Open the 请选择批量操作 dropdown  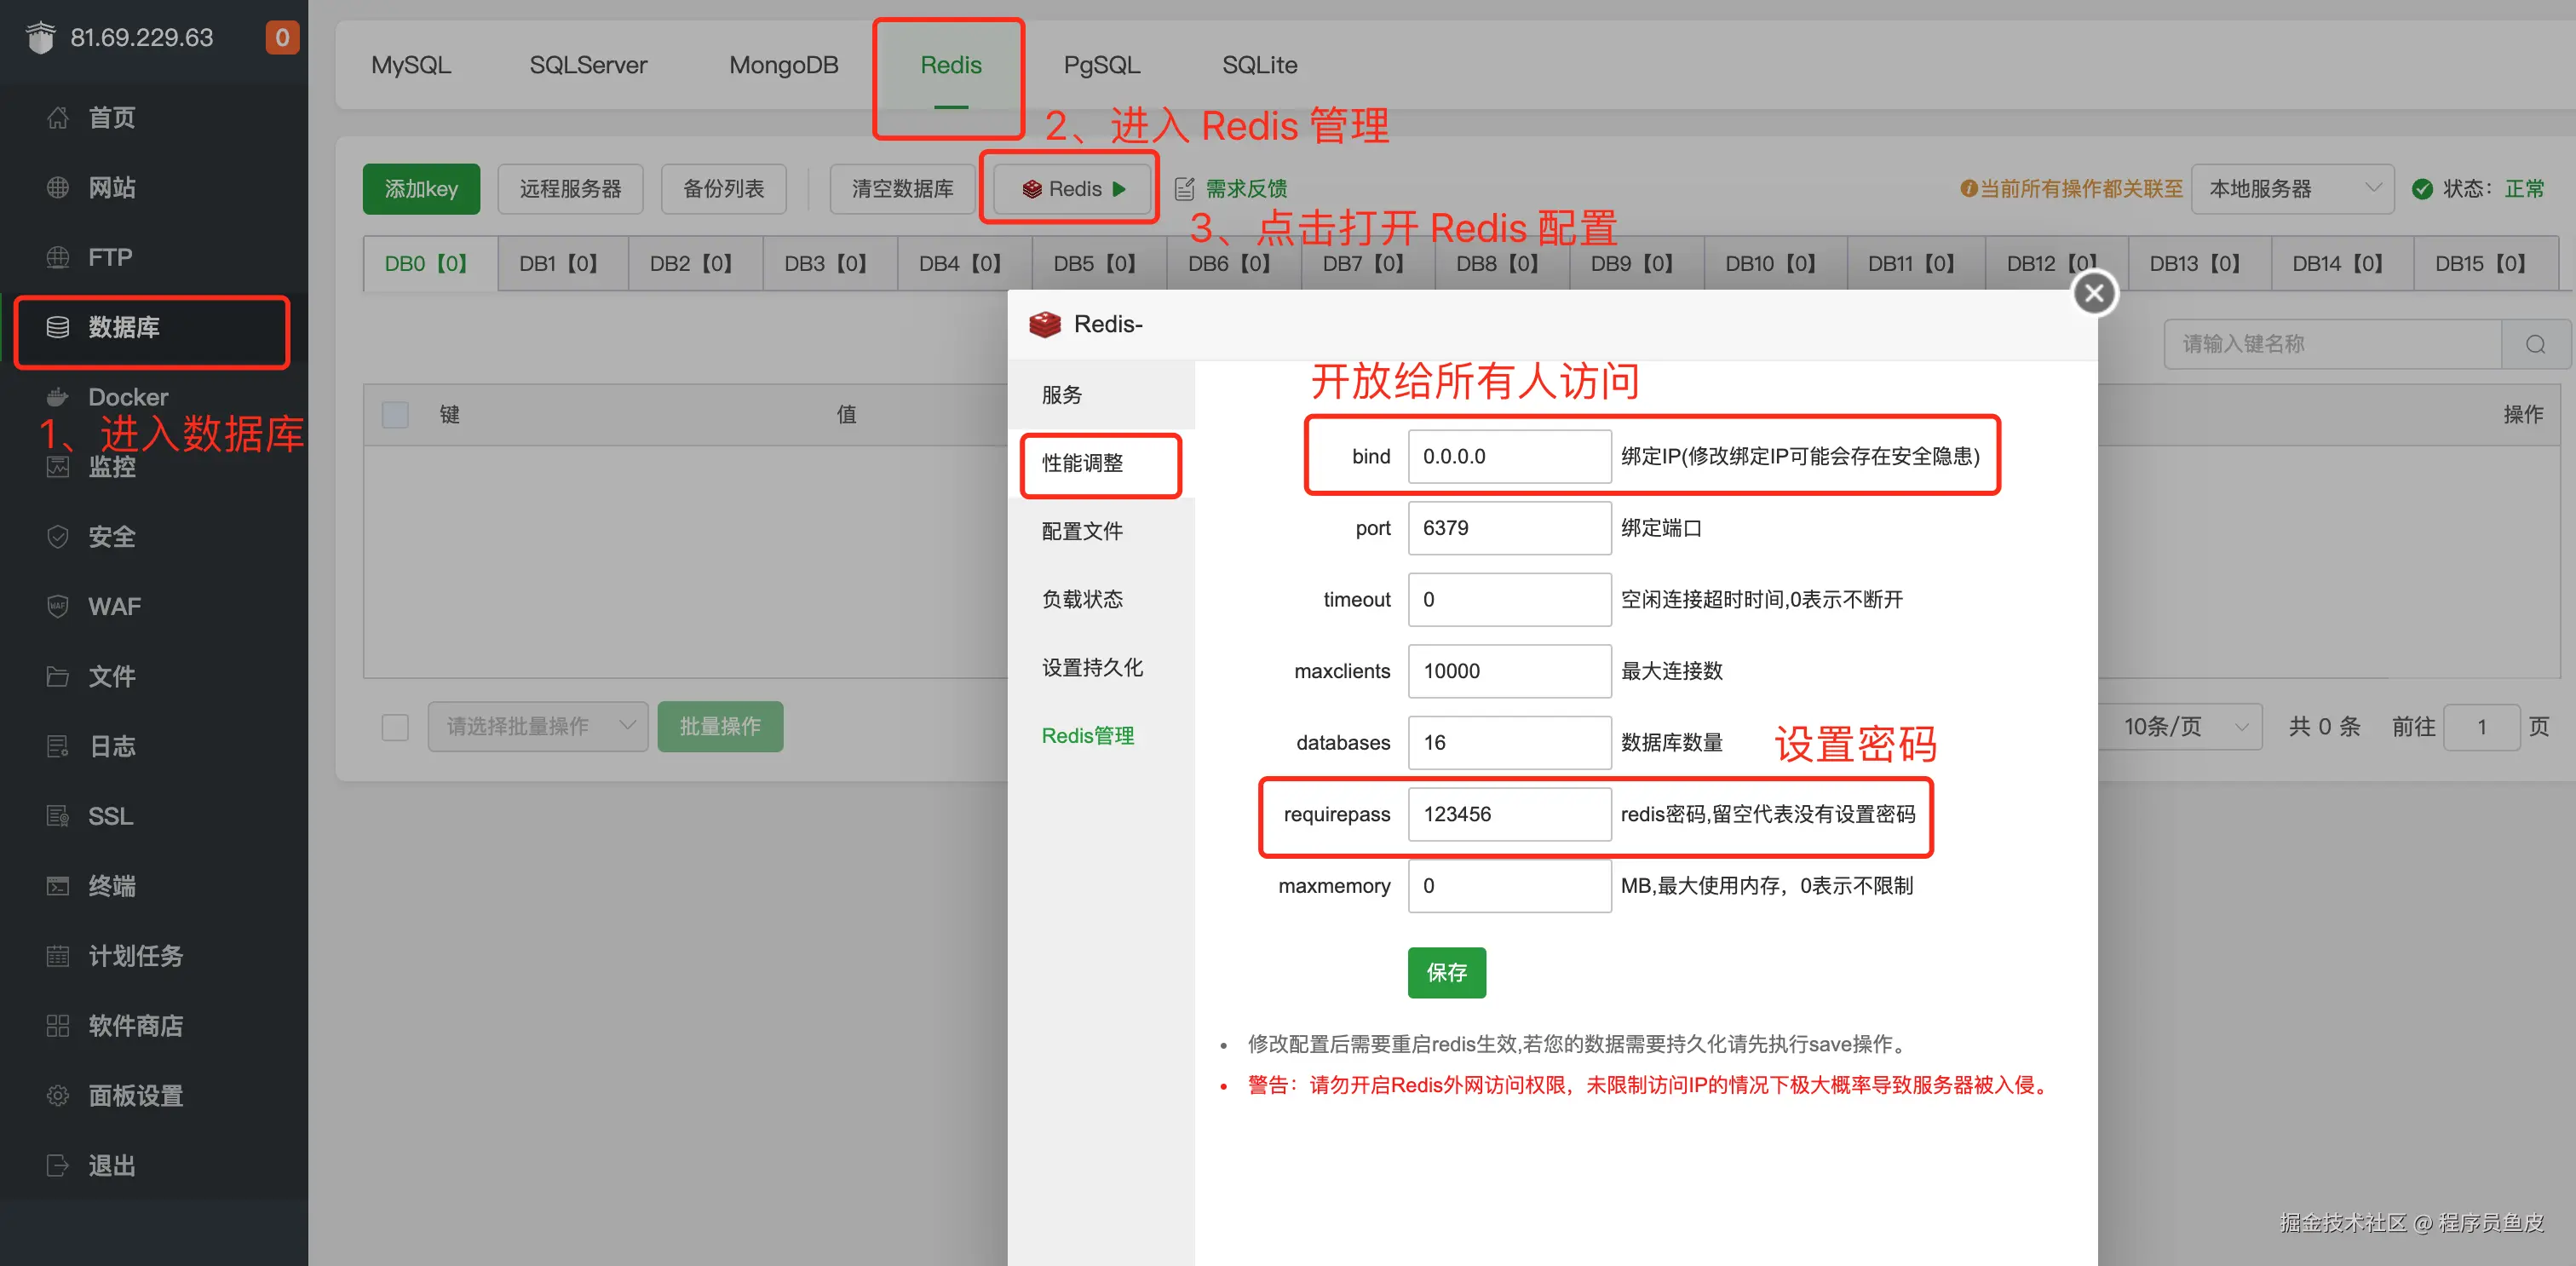[538, 727]
